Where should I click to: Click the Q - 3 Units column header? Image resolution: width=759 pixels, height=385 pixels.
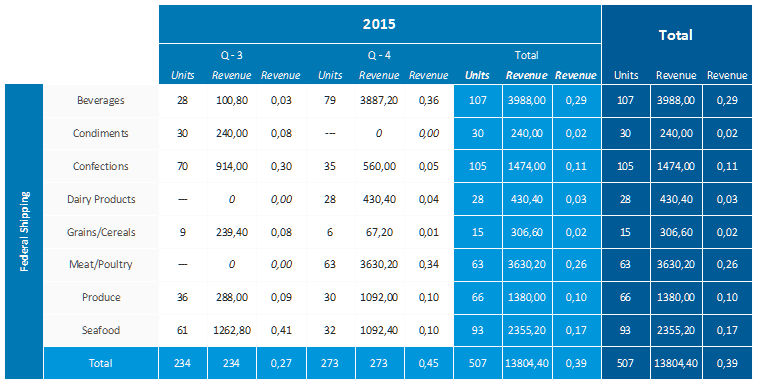(x=183, y=76)
